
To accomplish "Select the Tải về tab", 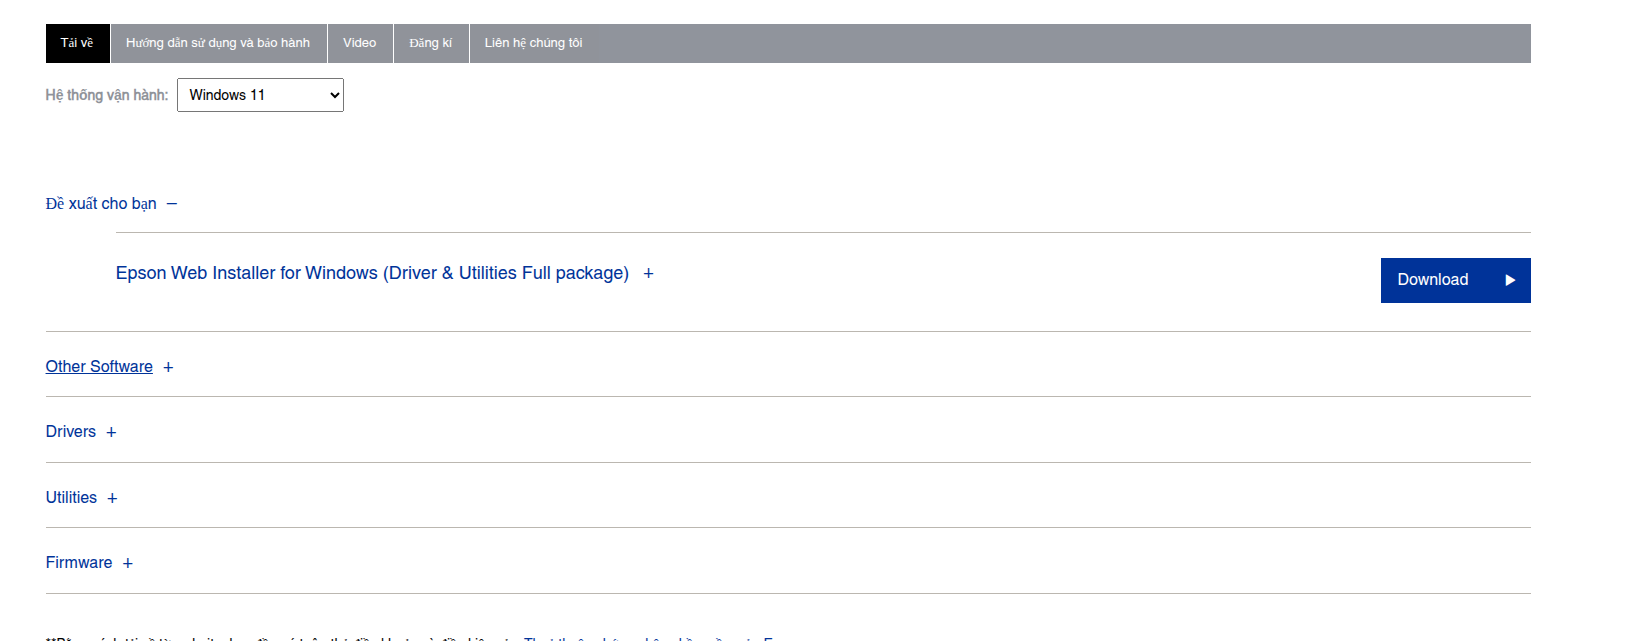I will [77, 43].
